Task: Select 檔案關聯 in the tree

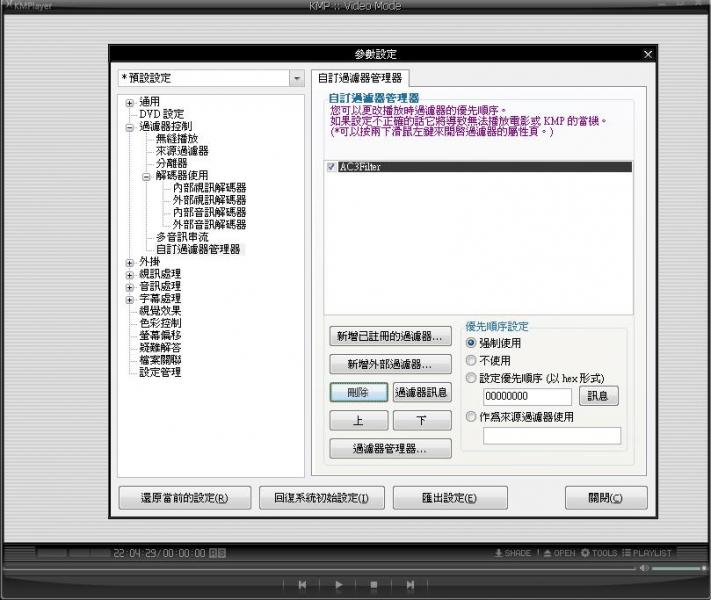Action: (x=160, y=360)
